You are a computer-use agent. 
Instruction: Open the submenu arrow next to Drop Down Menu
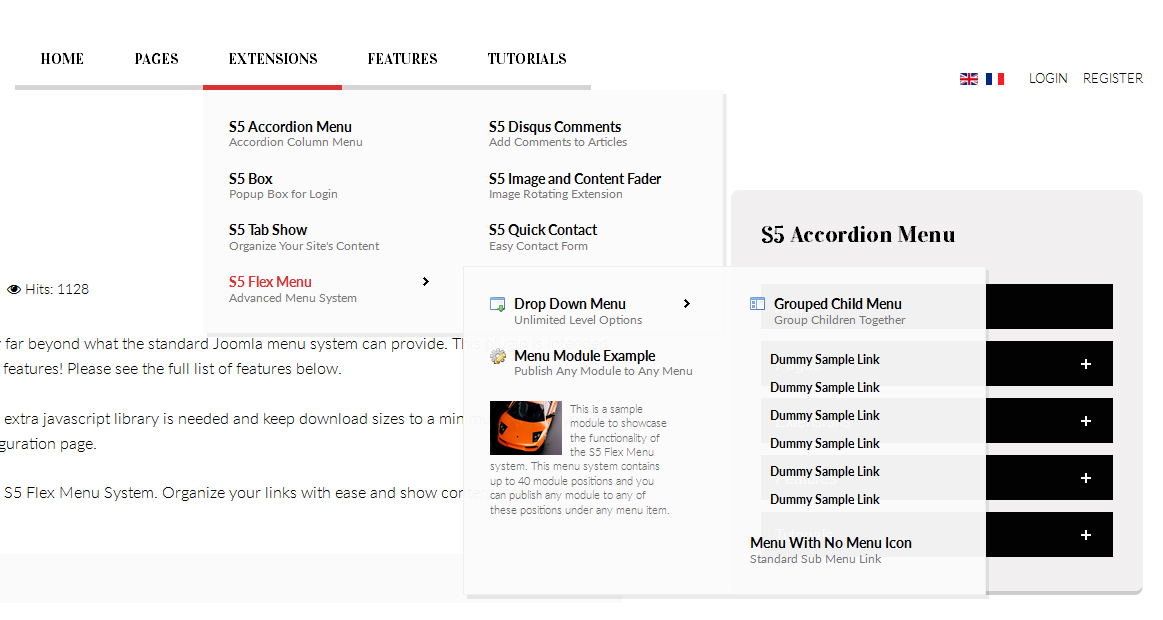(x=687, y=303)
